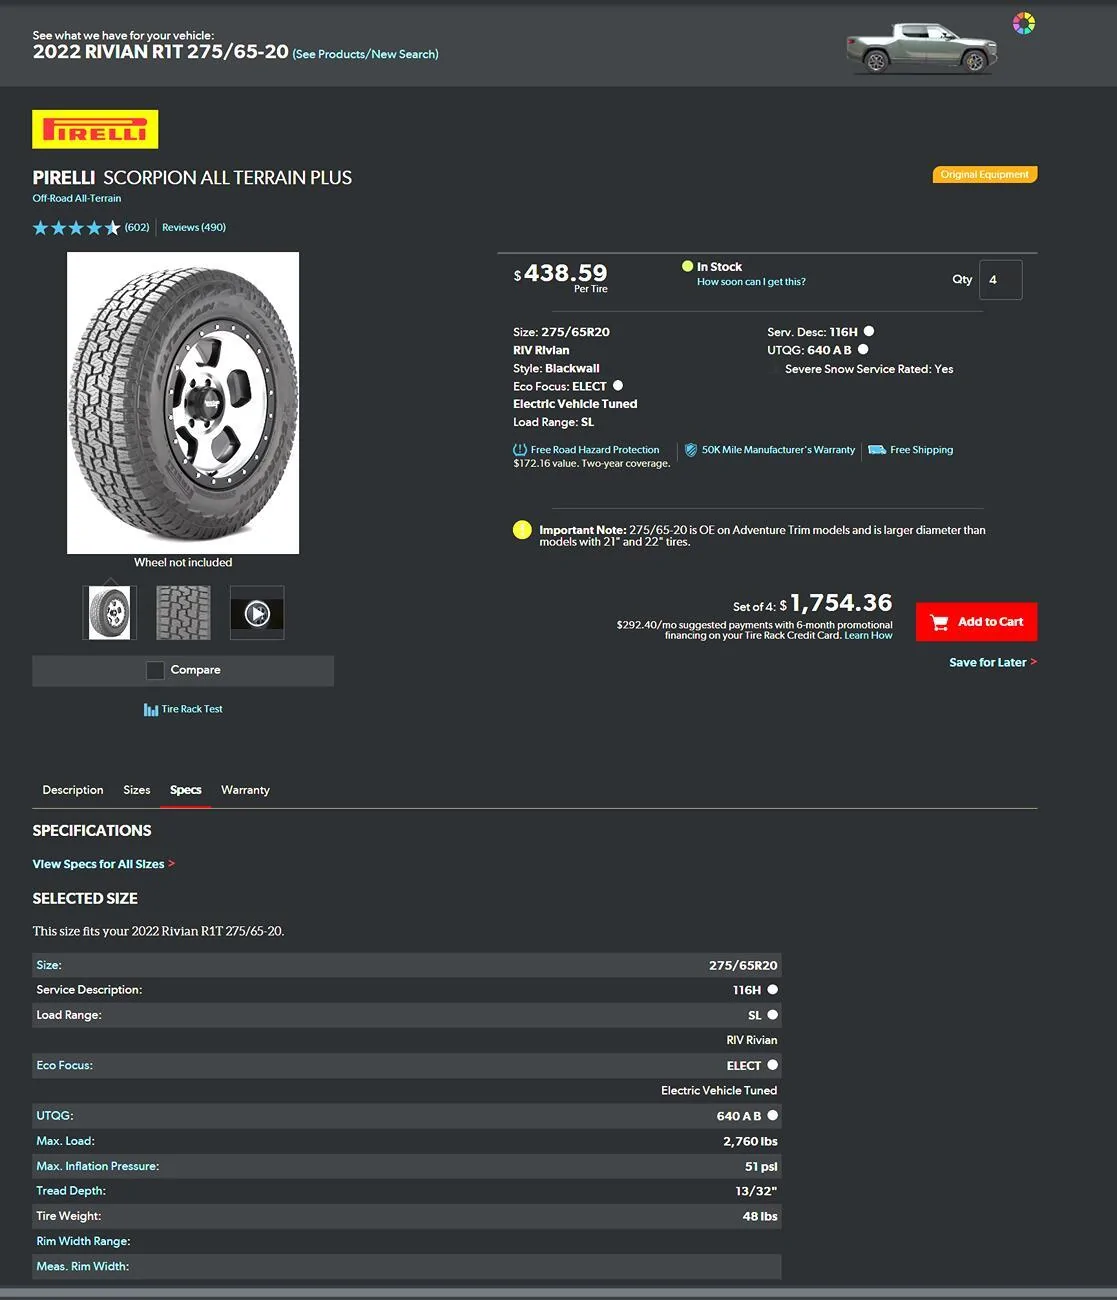Switch to the Warranty tab

pos(245,790)
